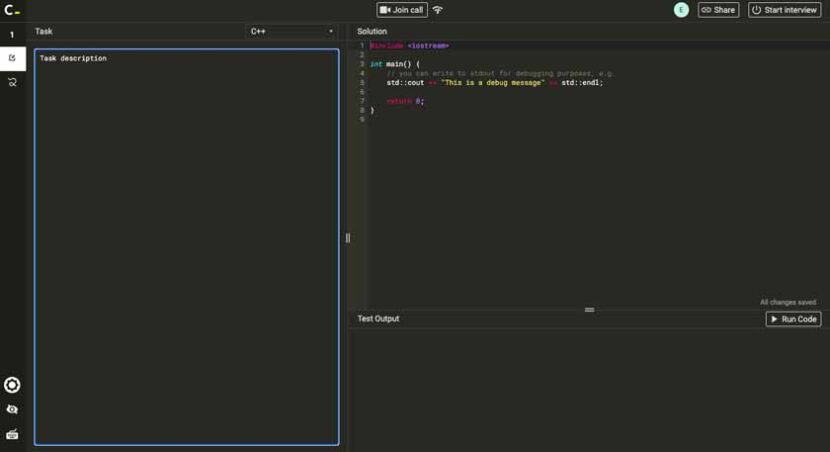Image resolution: width=830 pixels, height=452 pixels.
Task: Click the 'return 0;' line in the editor
Action: [405, 101]
